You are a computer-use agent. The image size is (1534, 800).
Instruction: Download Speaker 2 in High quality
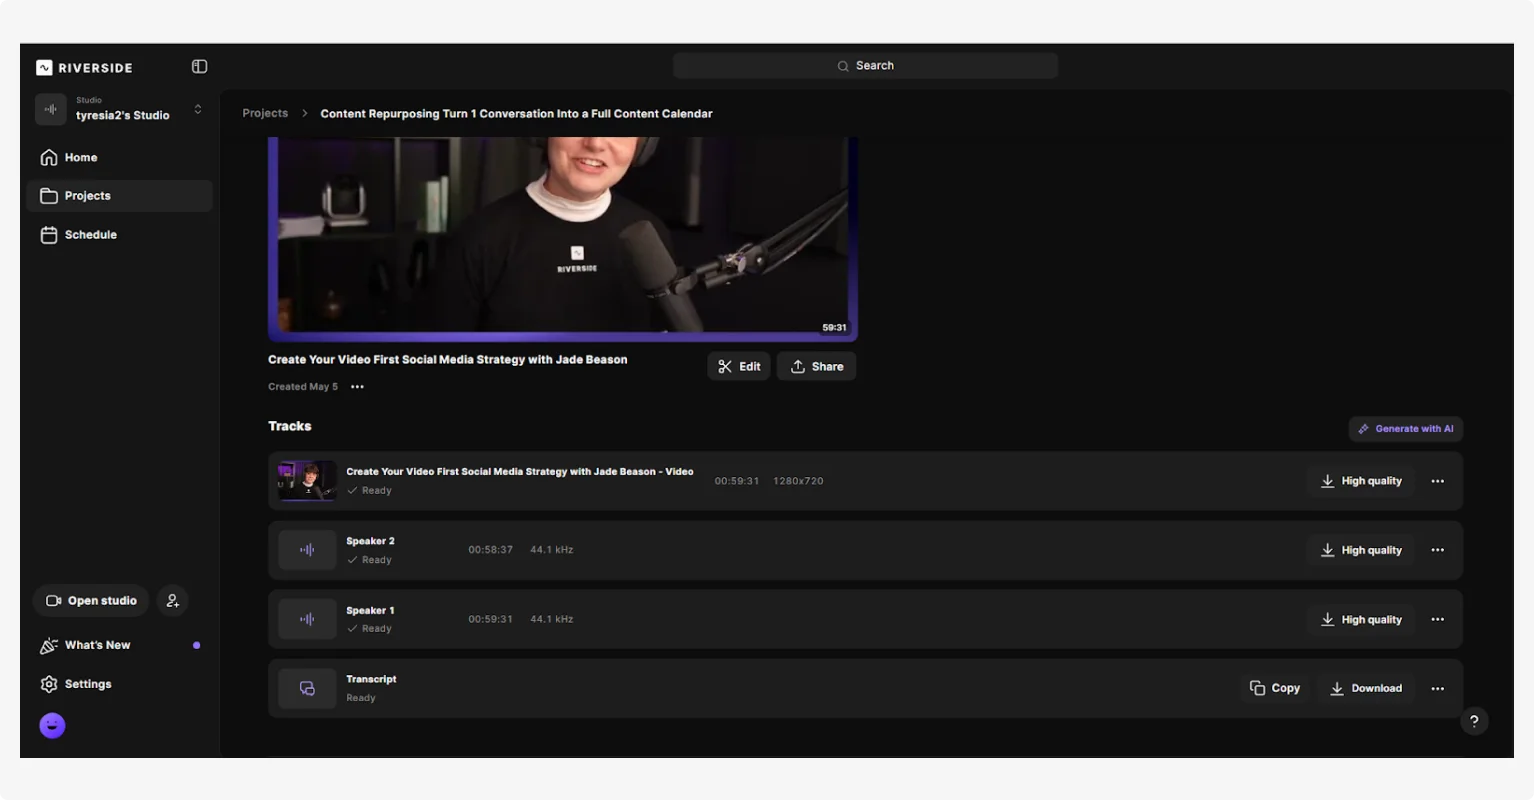(1361, 550)
